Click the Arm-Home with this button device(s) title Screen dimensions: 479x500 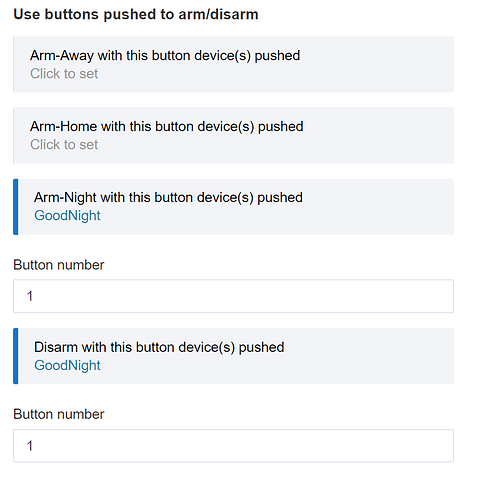(x=167, y=127)
